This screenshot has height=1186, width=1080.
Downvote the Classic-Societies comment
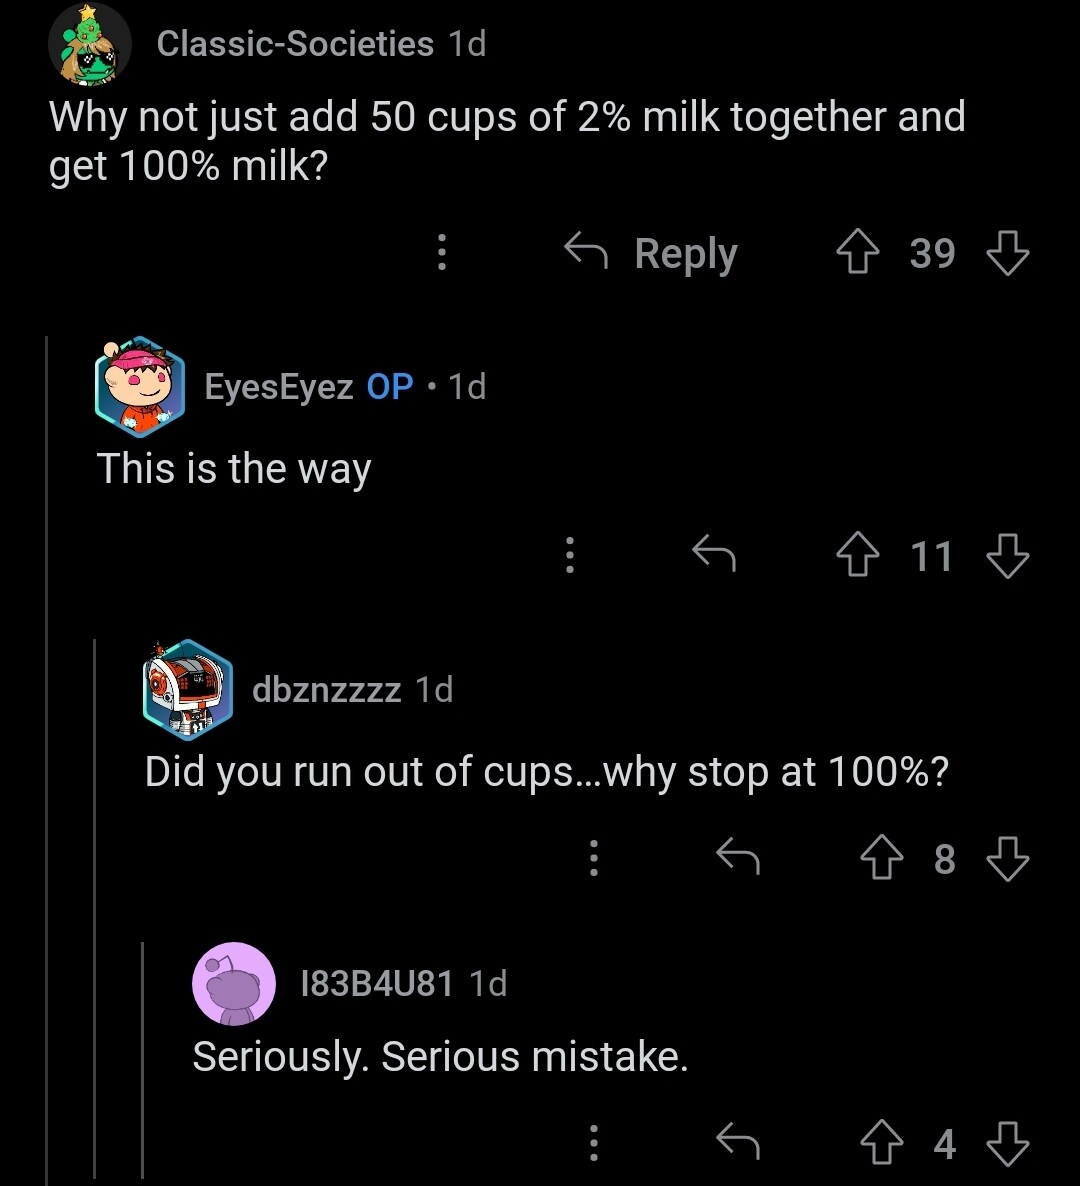coord(1007,253)
